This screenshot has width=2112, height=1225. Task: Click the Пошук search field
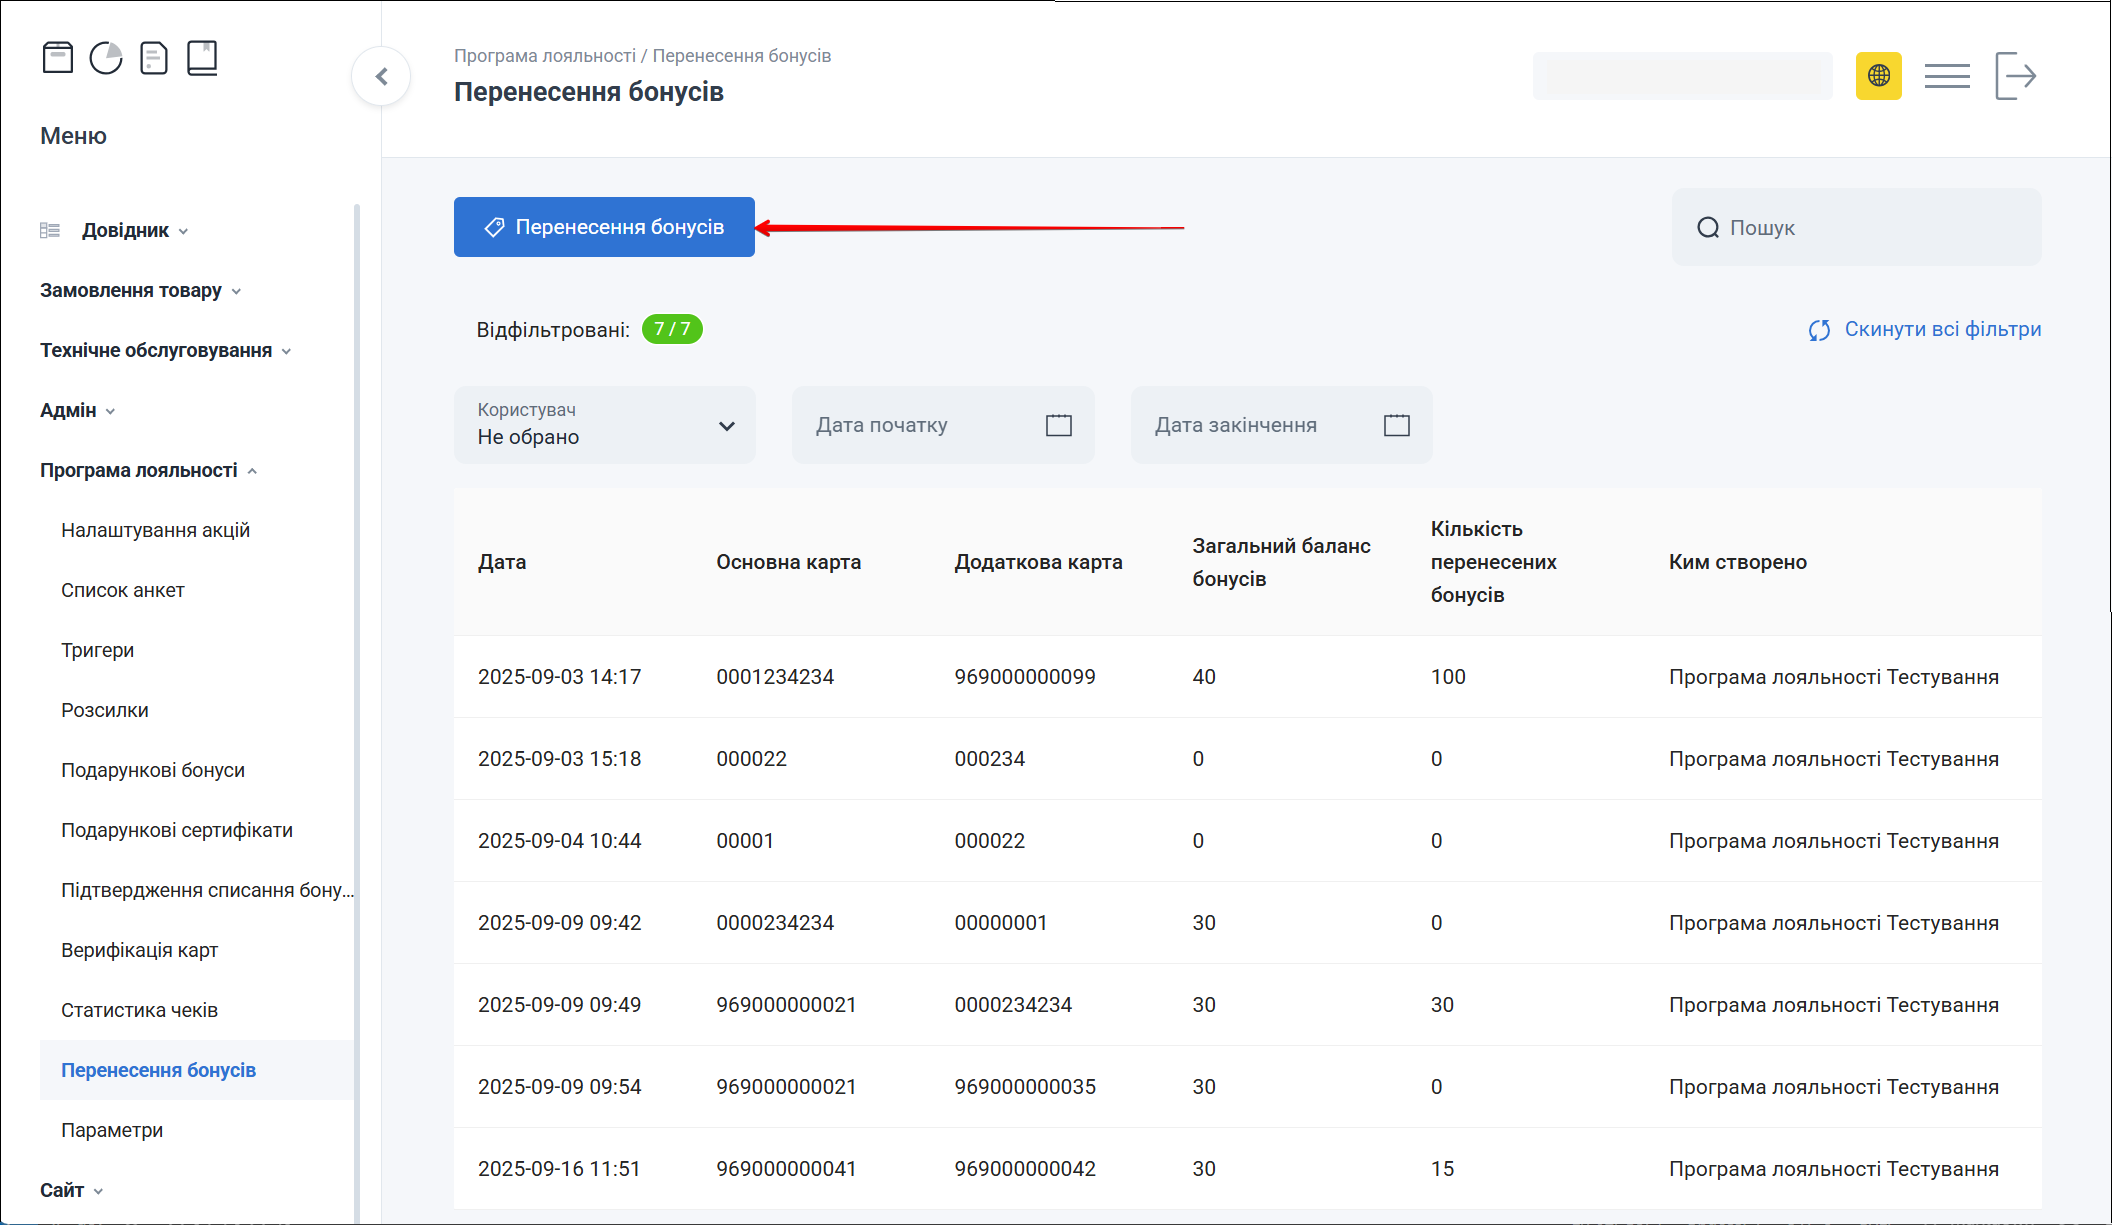pos(1856,227)
